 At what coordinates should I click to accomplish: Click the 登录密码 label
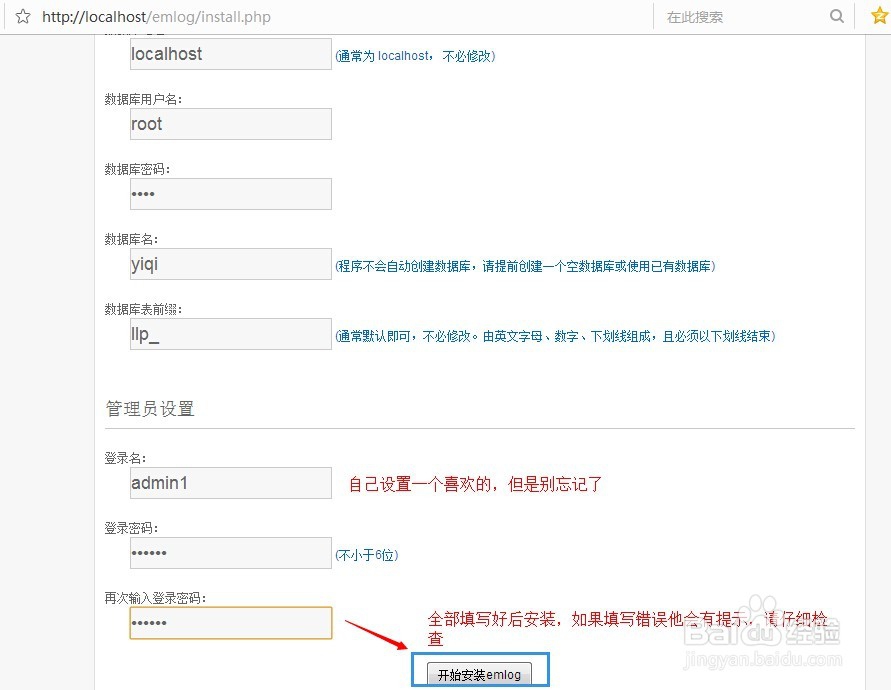click(131, 528)
